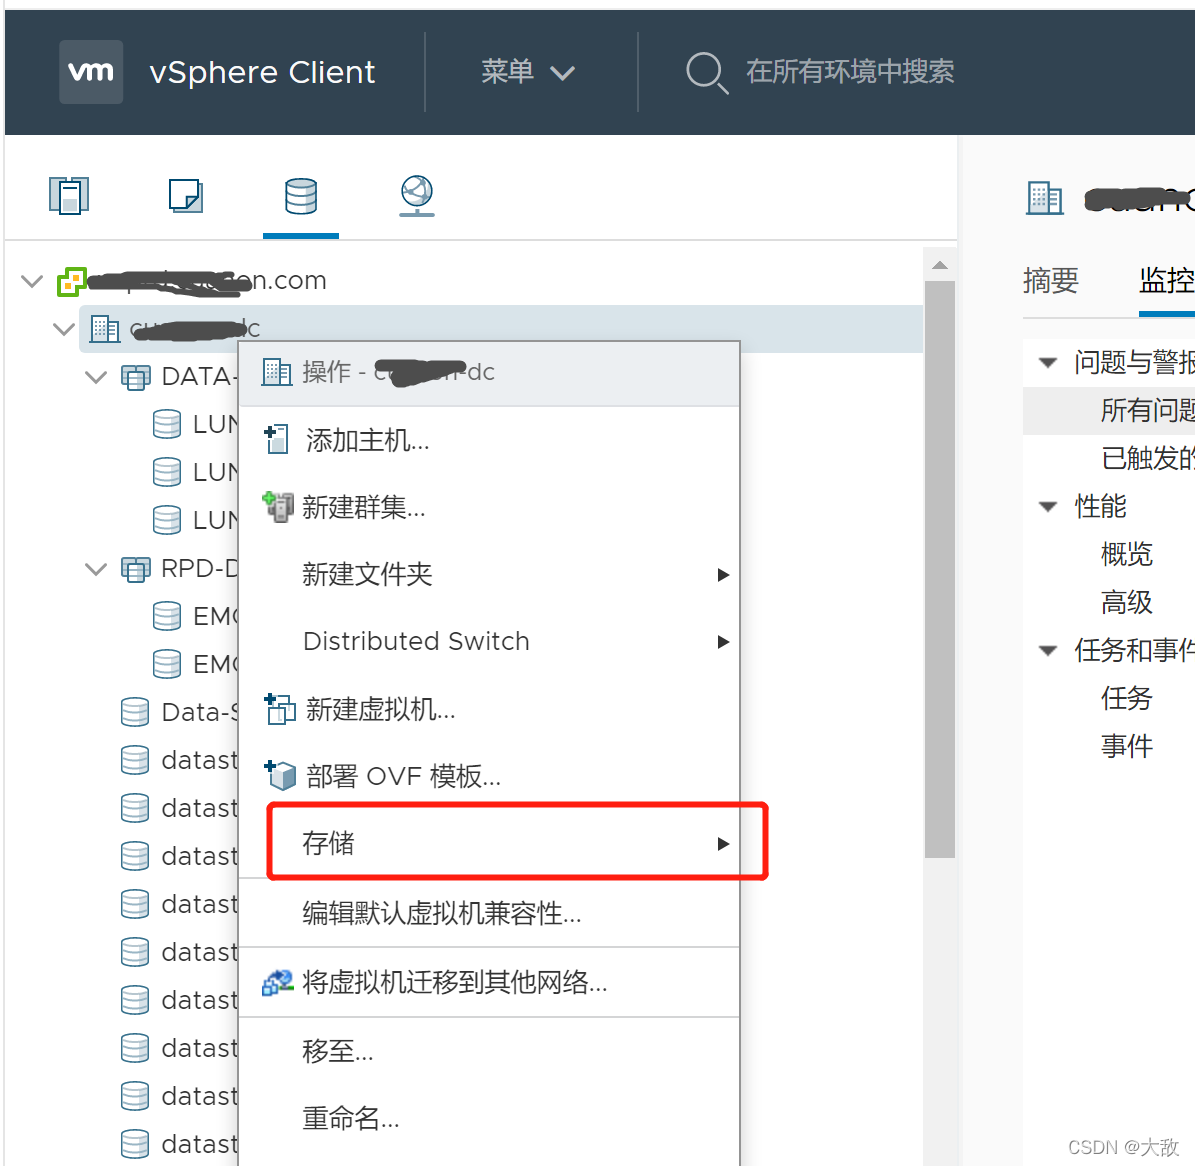Click the DATA datastore cluster icon
This screenshot has height=1166, width=1195.
tap(136, 376)
